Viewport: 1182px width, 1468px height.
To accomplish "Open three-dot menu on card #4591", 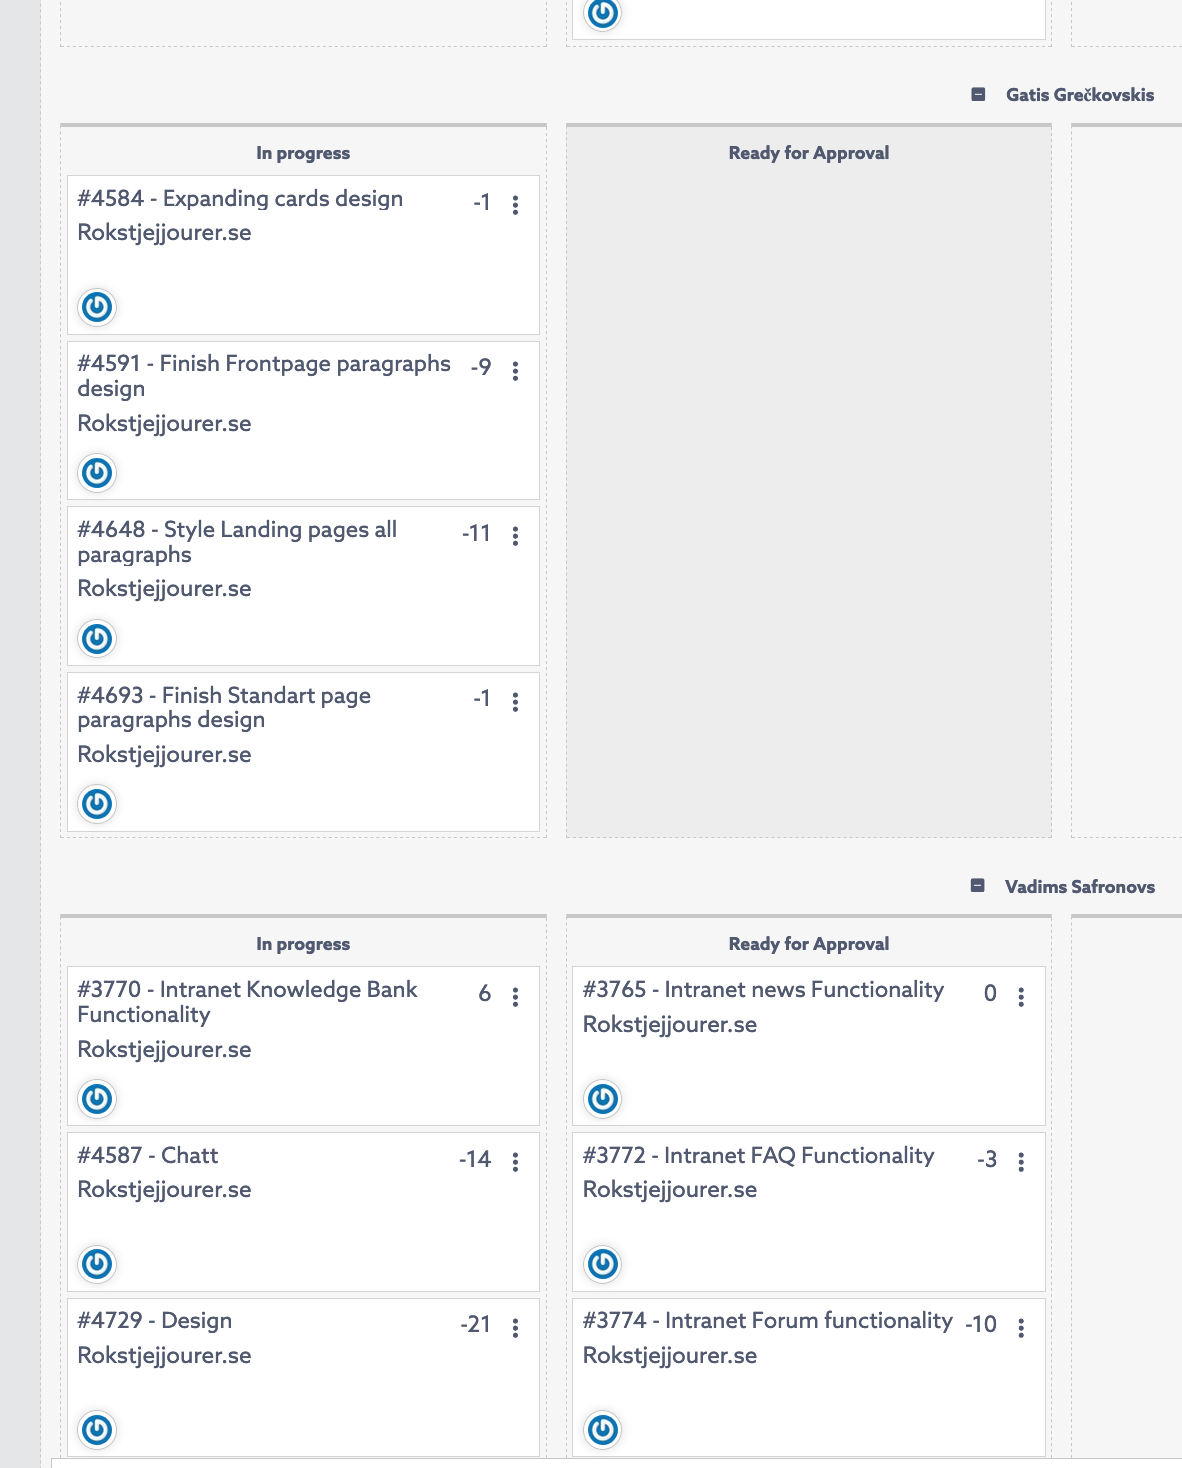I will click(x=515, y=371).
